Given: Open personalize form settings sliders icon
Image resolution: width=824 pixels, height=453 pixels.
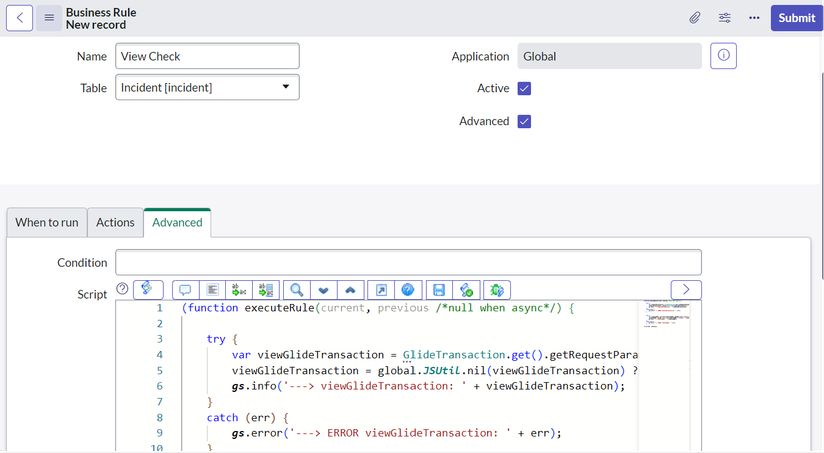Looking at the screenshot, I should [724, 18].
